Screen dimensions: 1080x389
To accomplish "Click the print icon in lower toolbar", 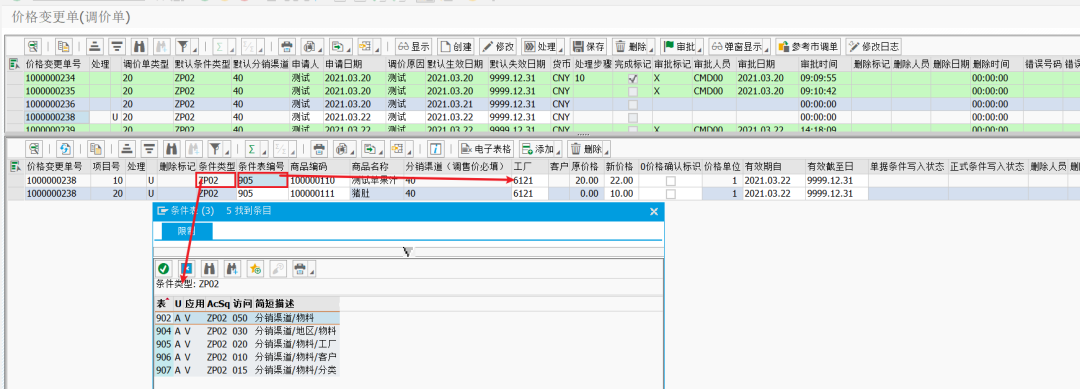I will click(x=320, y=148).
